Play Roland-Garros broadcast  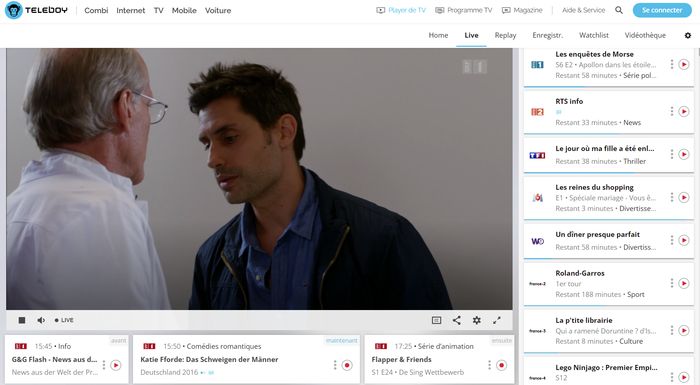[x=684, y=283]
